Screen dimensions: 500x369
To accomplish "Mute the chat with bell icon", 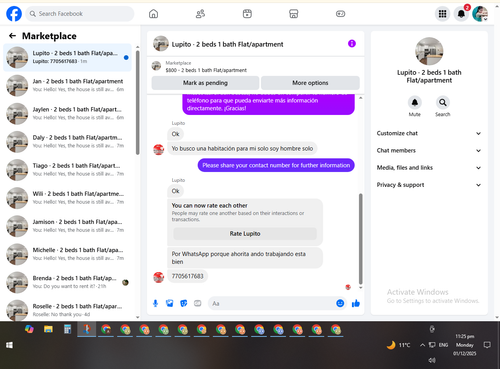I will point(415,103).
